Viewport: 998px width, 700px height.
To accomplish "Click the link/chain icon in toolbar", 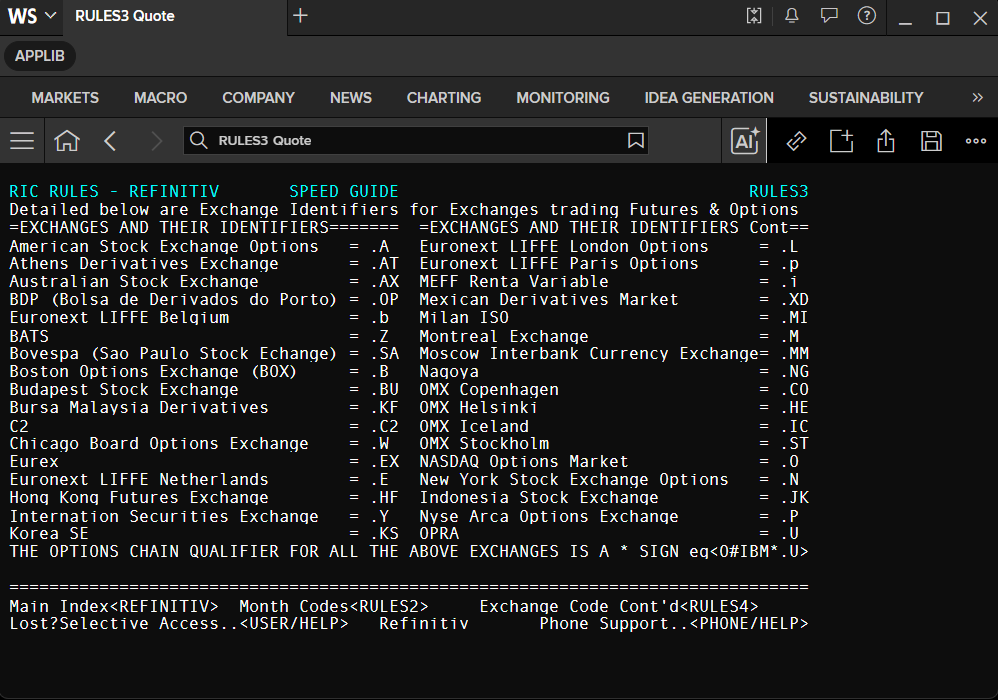I will coord(796,141).
